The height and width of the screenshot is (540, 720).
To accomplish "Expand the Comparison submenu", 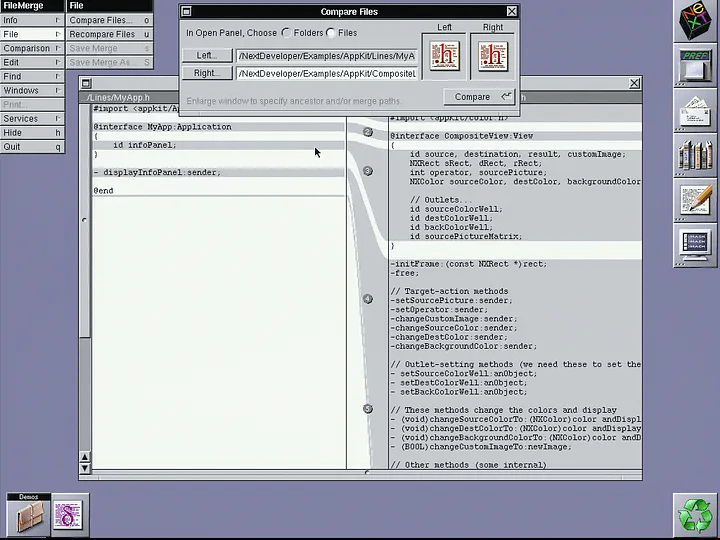I will (x=32, y=48).
